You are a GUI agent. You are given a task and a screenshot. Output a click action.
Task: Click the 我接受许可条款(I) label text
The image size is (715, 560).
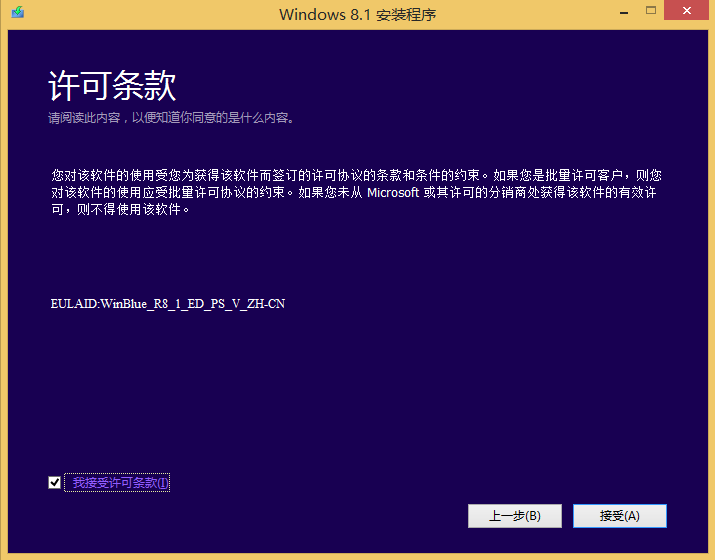(x=120, y=482)
